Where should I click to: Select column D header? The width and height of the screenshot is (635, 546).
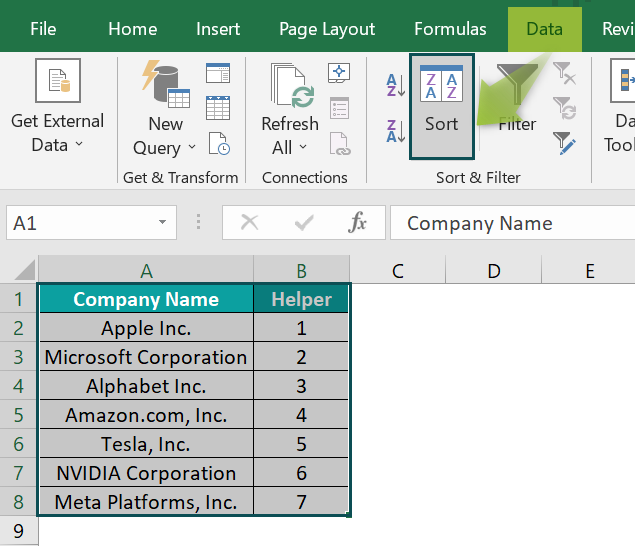493,271
